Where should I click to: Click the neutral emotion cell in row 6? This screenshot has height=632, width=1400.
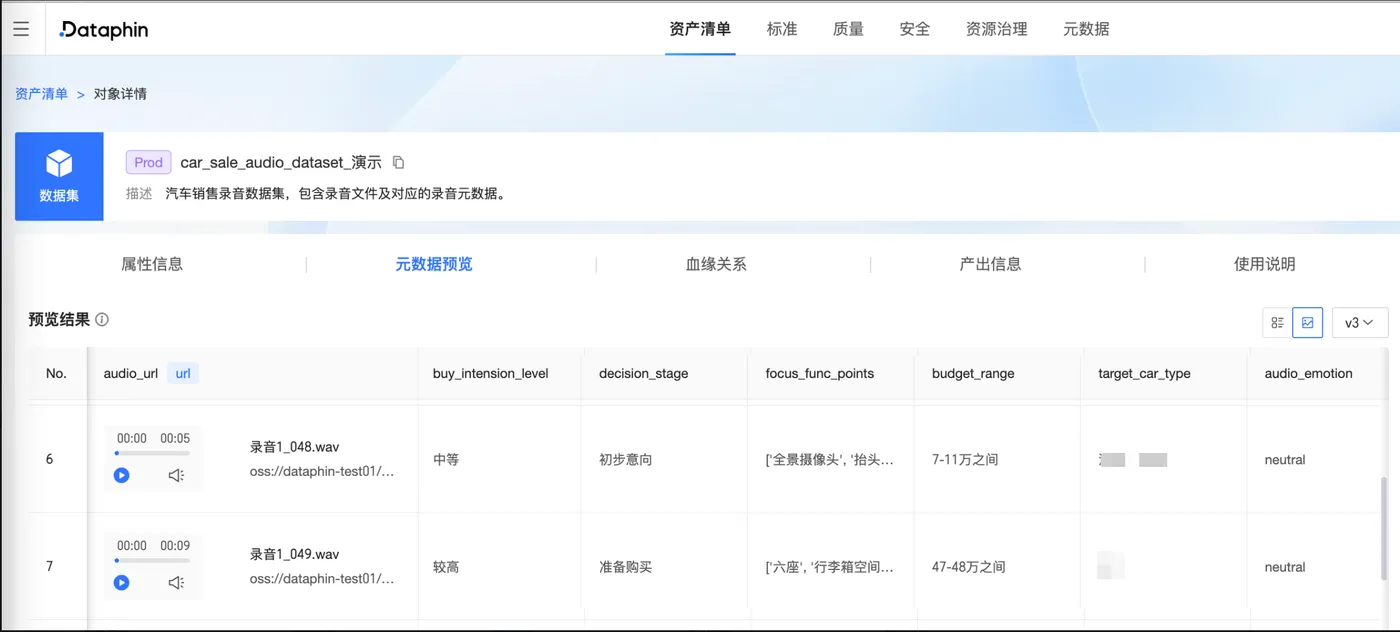(x=1285, y=460)
